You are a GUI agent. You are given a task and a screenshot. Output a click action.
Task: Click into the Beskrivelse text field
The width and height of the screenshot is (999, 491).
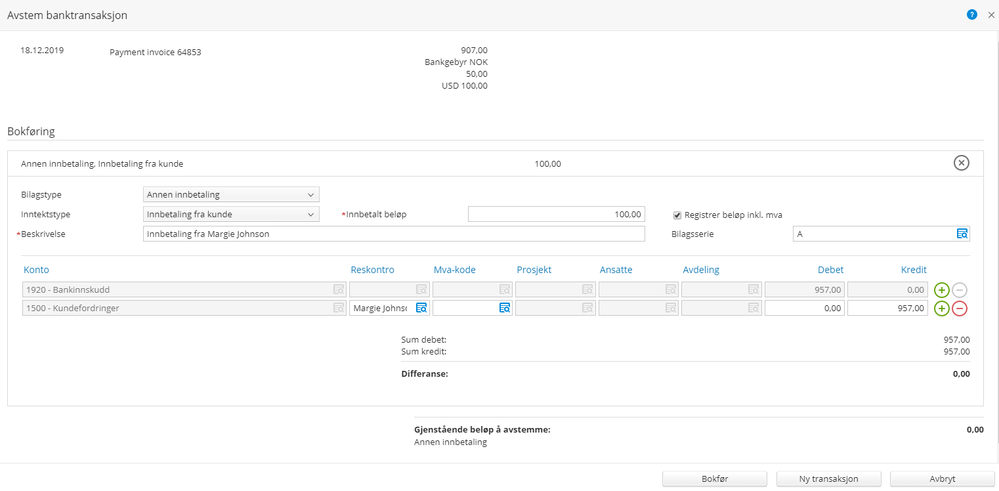[x=394, y=234]
